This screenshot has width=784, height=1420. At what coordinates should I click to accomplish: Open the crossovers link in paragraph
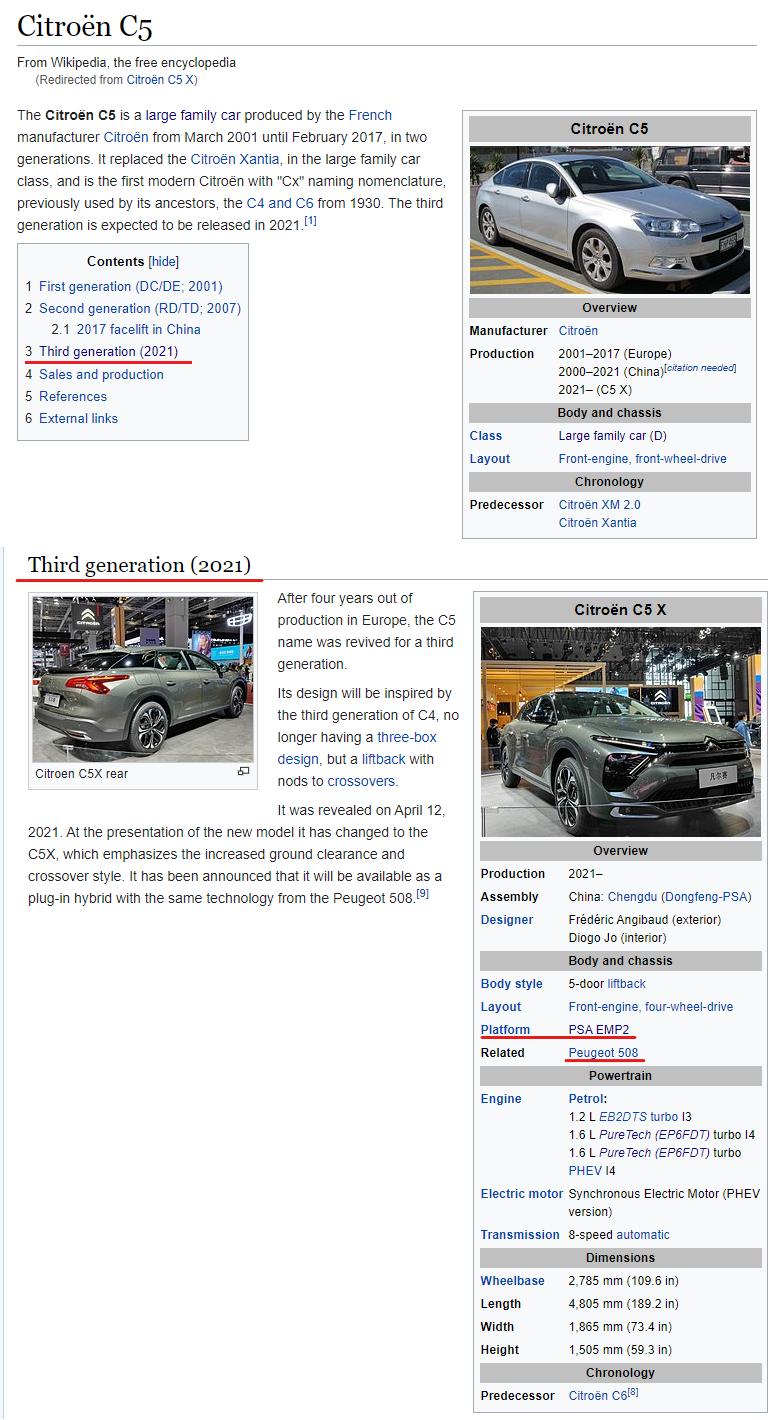361,781
